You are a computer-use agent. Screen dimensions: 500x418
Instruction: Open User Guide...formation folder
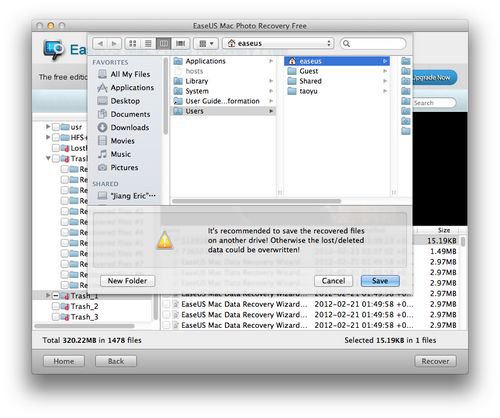(223, 101)
